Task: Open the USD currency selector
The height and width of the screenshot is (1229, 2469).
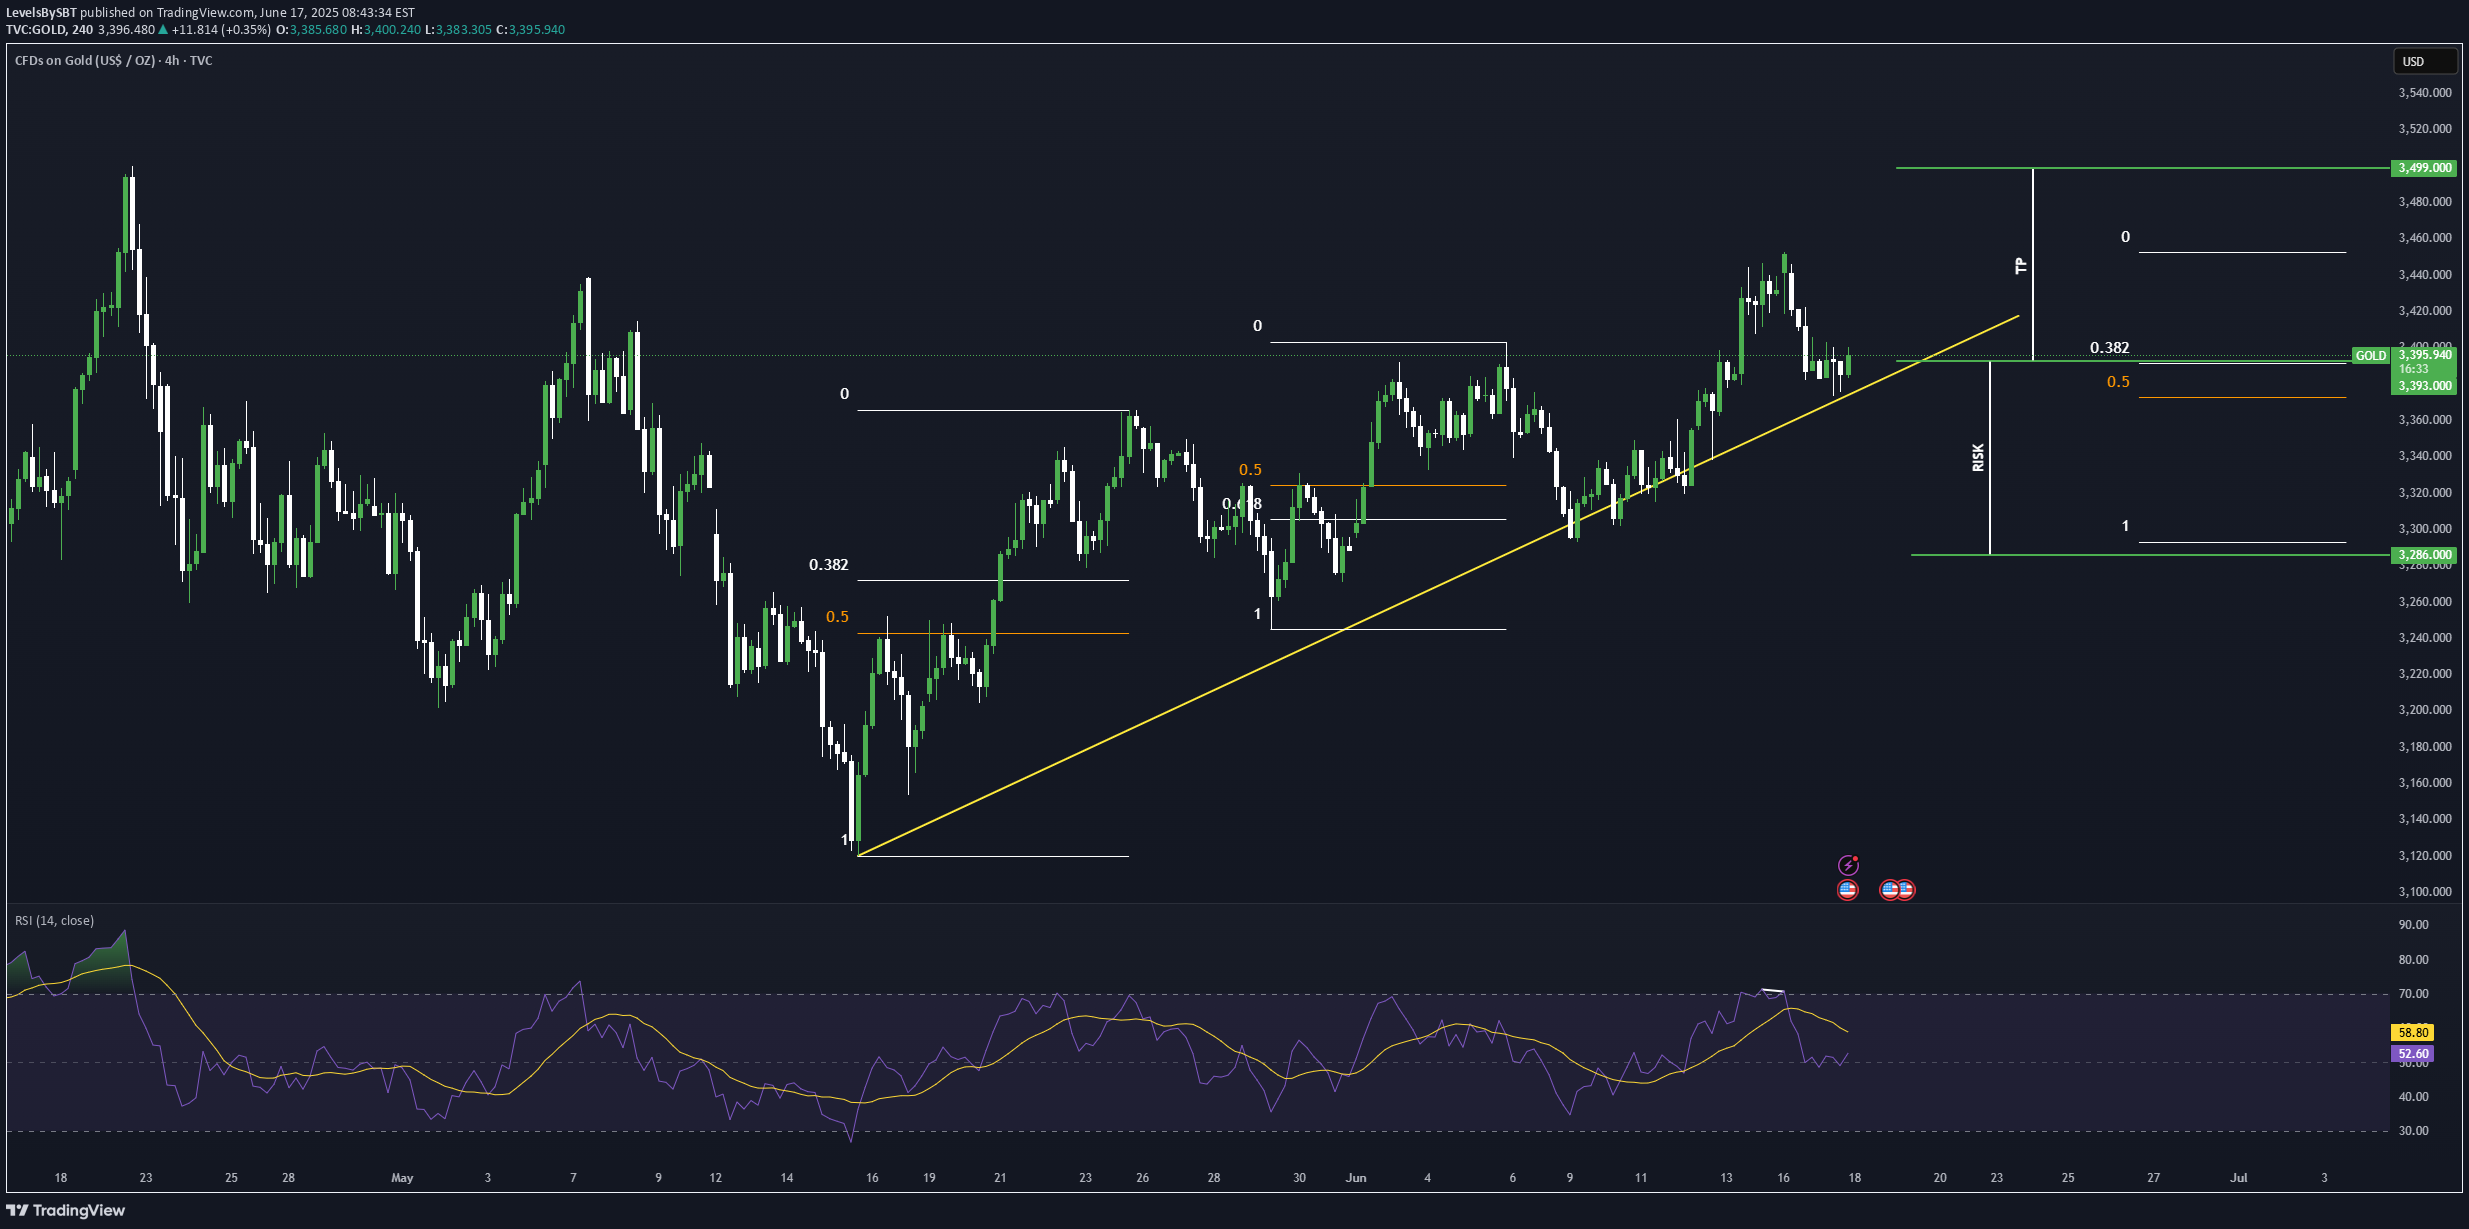Action: pyautogui.click(x=2424, y=62)
